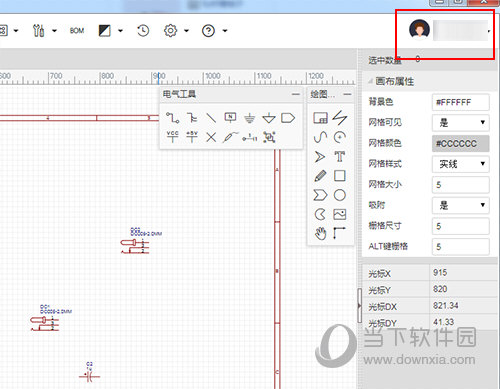Screen dimensions: 500x389
Task: Expand the settings gear dropdown arrow
Action: pos(186,31)
